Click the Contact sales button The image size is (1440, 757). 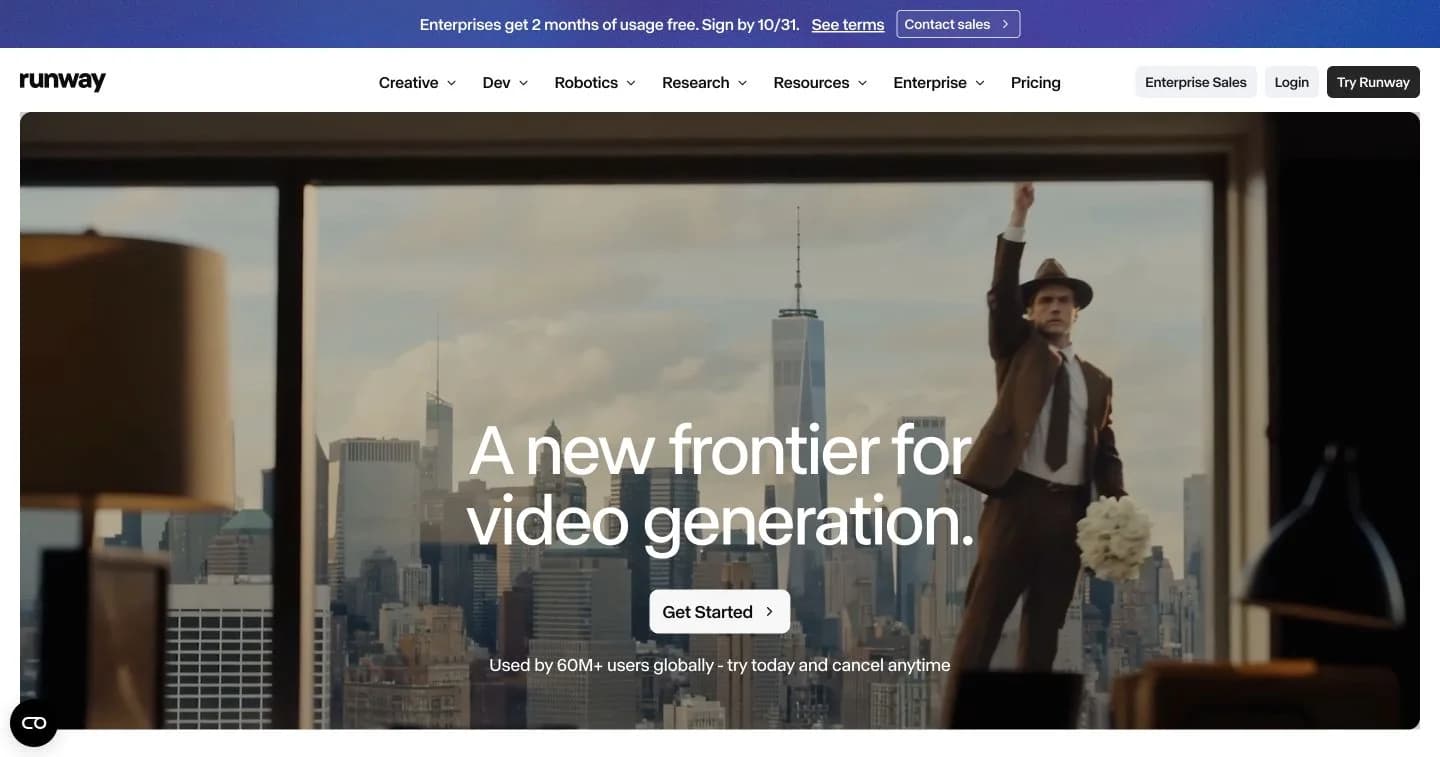coord(958,24)
